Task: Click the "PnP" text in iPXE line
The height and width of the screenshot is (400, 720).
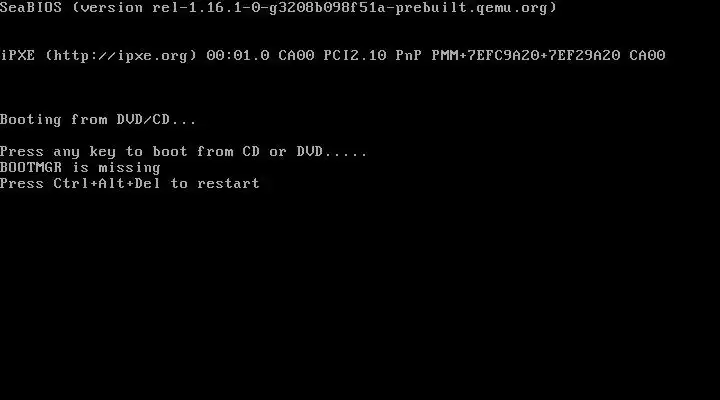Action: [409, 56]
